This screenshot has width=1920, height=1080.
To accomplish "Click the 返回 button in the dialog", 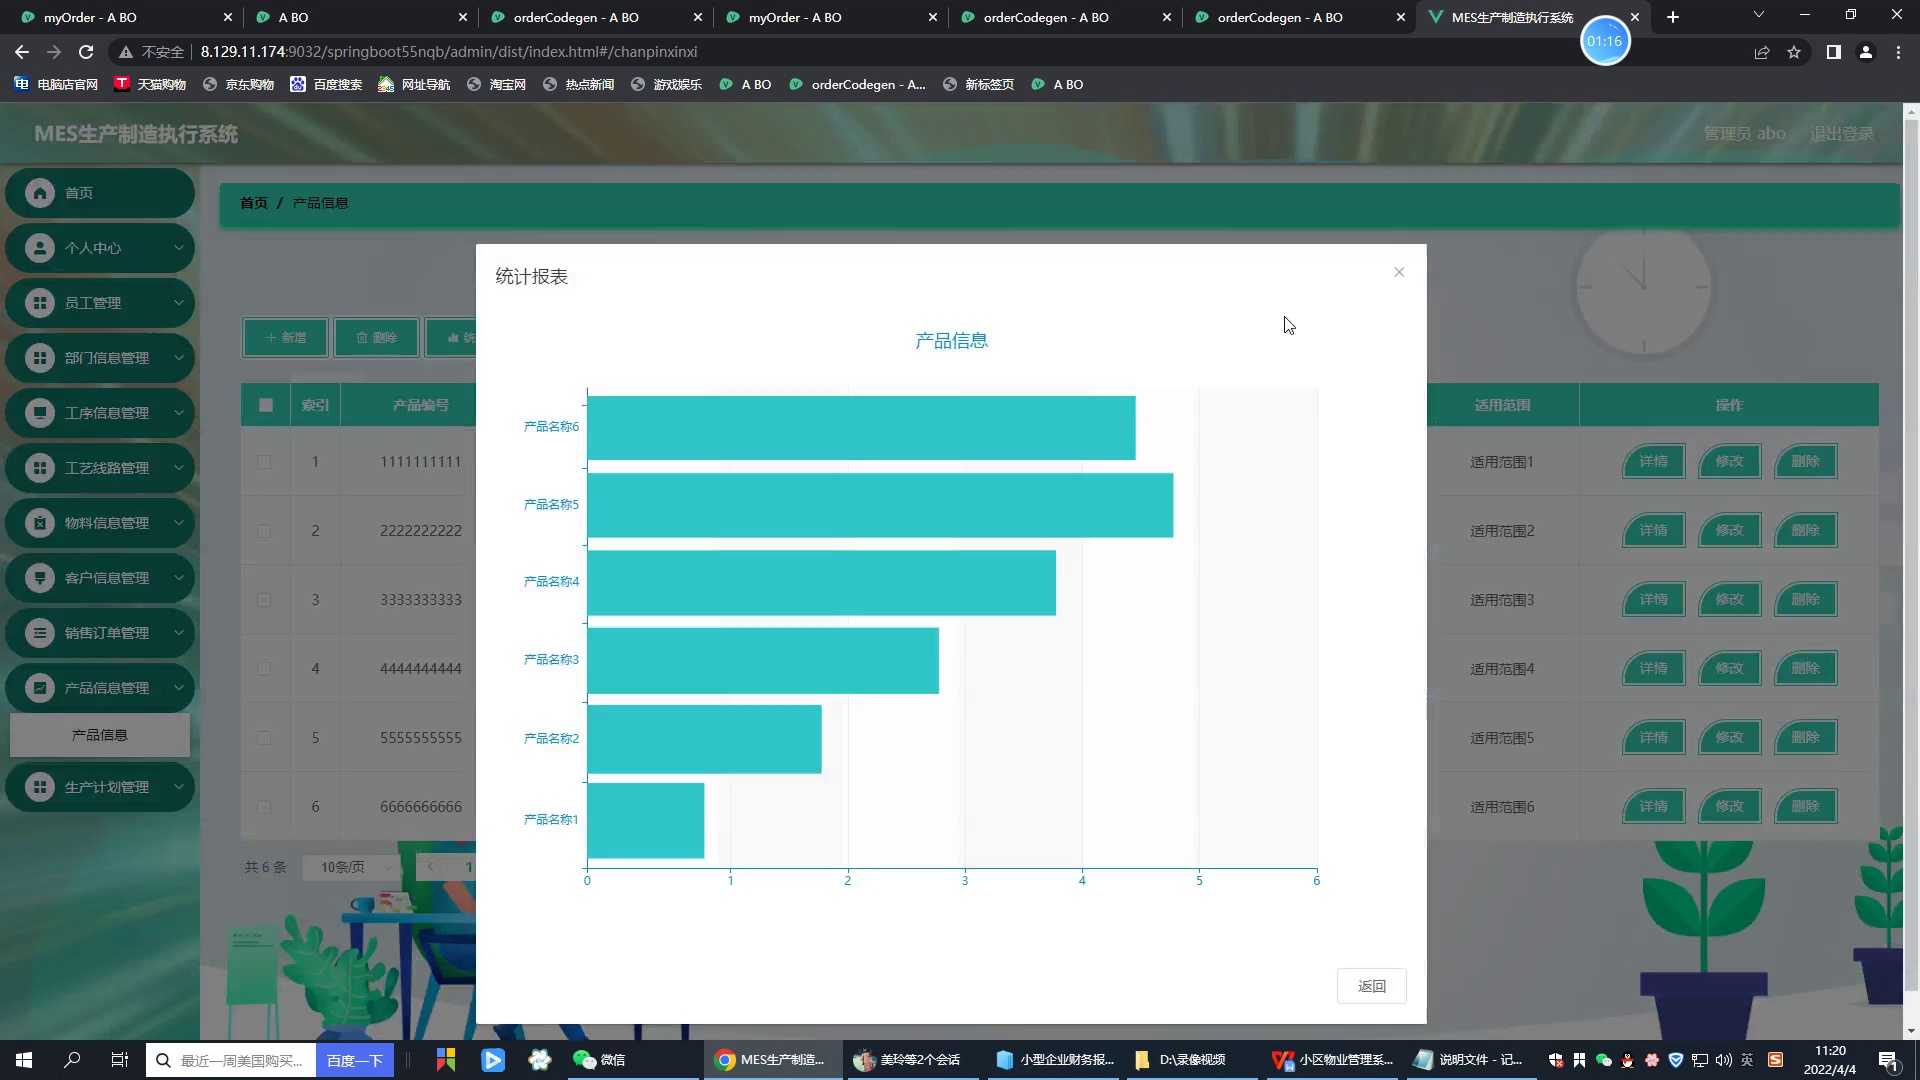I will pyautogui.click(x=1371, y=986).
